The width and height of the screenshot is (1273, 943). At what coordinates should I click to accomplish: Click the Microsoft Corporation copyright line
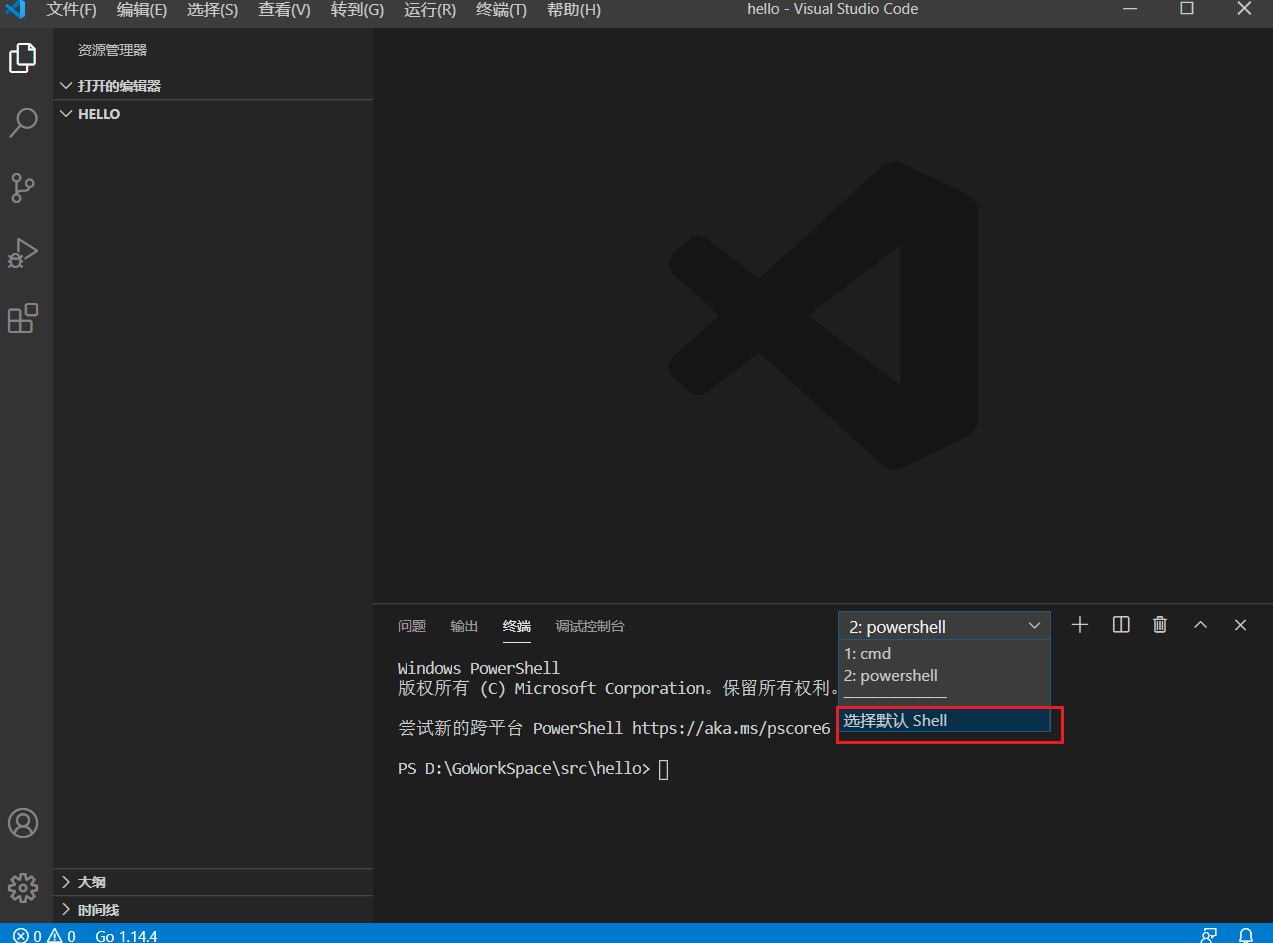[x=619, y=688]
